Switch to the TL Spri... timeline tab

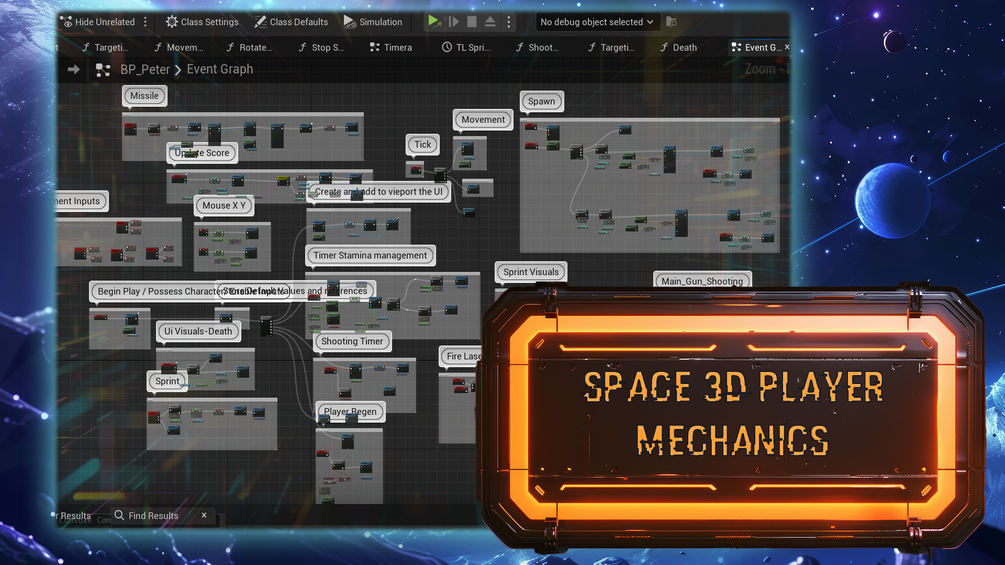(x=466, y=47)
